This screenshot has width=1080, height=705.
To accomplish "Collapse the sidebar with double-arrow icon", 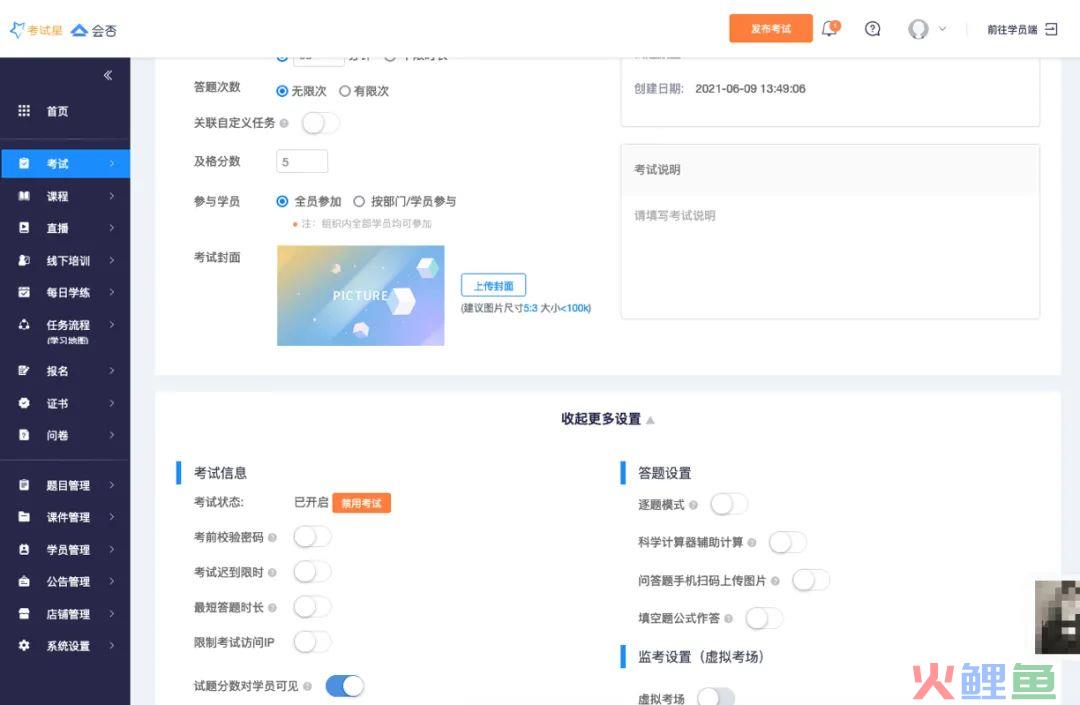I will [x=107, y=75].
